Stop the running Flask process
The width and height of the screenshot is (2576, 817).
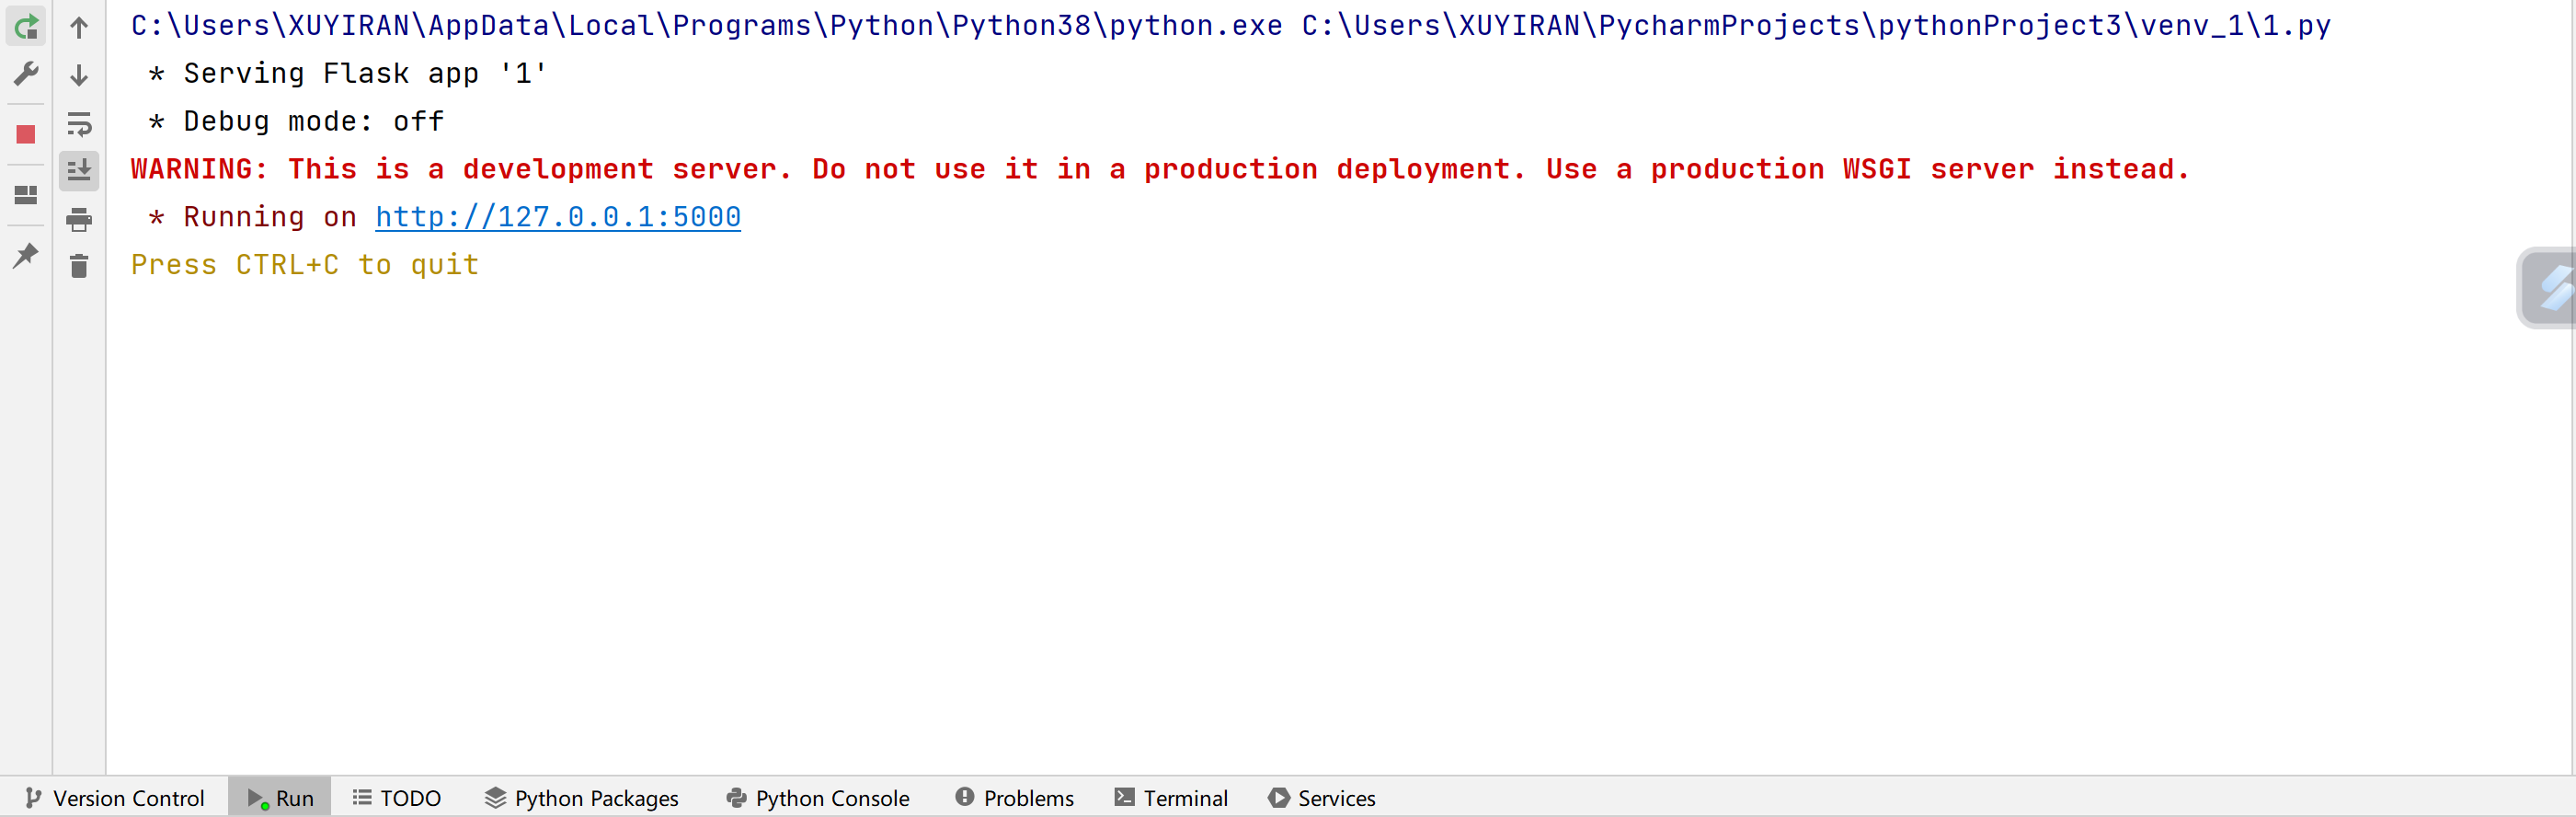point(26,135)
